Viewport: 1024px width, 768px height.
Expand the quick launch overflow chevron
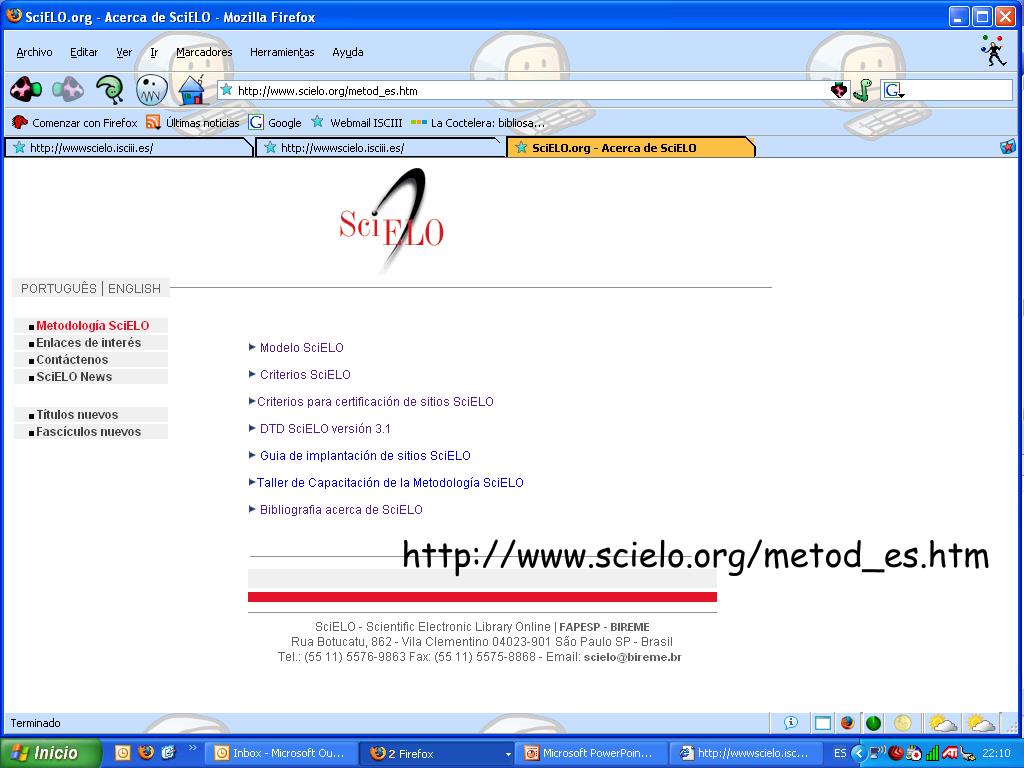(193, 748)
